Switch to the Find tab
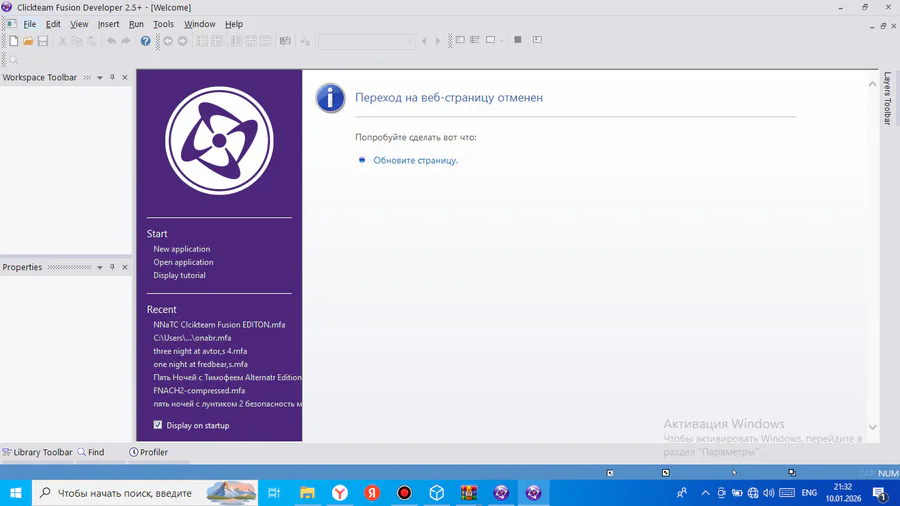Screen dimensions: 900x506 pos(91,452)
